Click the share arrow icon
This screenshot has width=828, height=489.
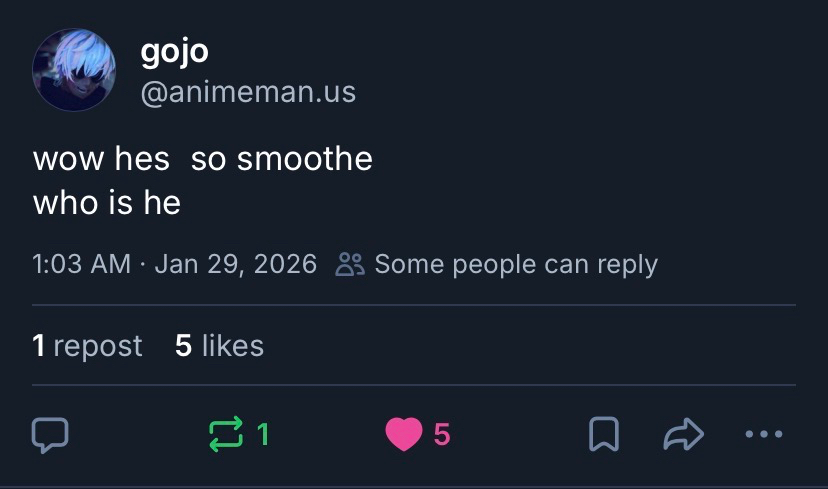click(x=684, y=434)
